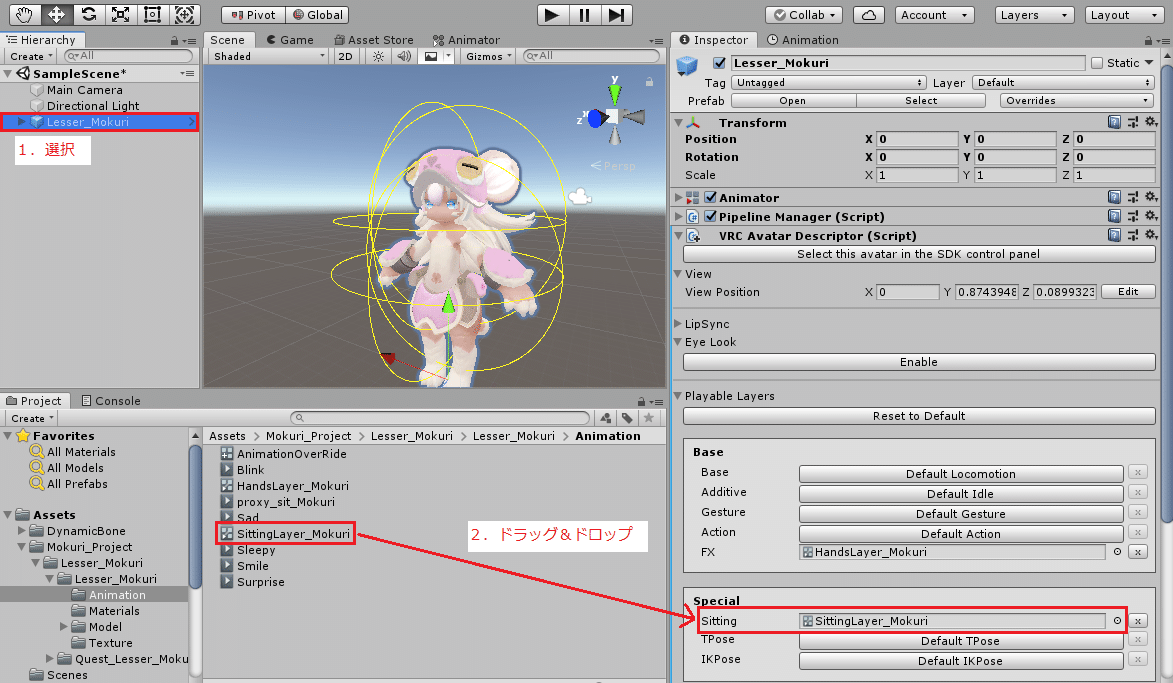The width and height of the screenshot is (1173, 683).
Task: Open VRC Avatar Descriptor settings gear
Action: coord(1151,235)
